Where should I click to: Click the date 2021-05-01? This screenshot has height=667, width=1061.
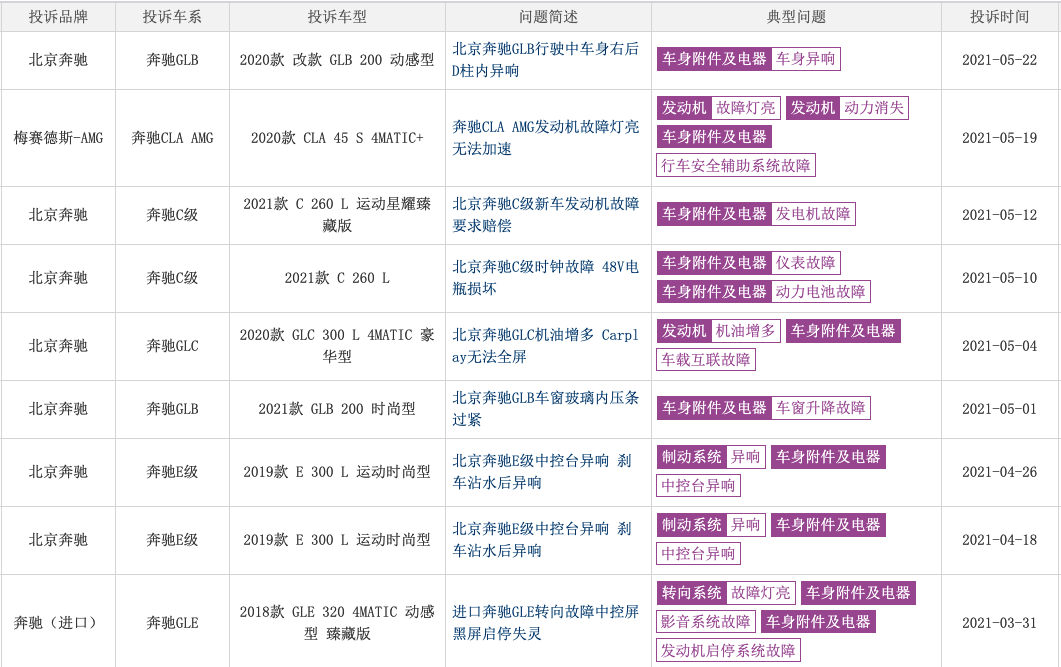999,409
